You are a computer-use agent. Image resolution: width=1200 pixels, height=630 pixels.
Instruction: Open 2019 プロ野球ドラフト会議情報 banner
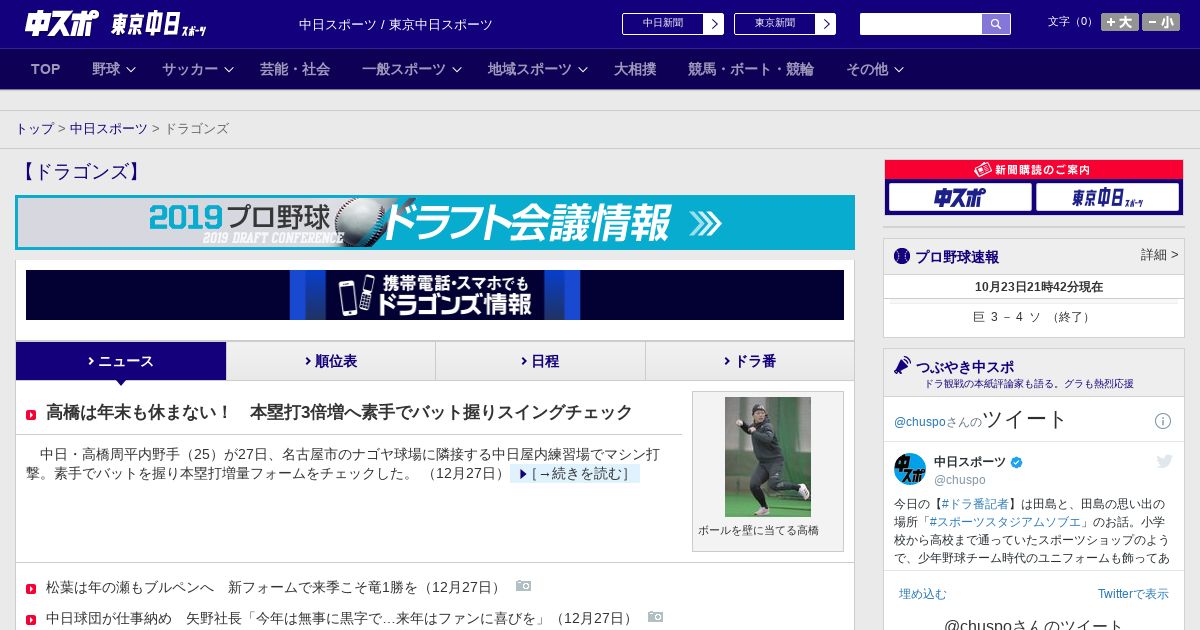[435, 222]
